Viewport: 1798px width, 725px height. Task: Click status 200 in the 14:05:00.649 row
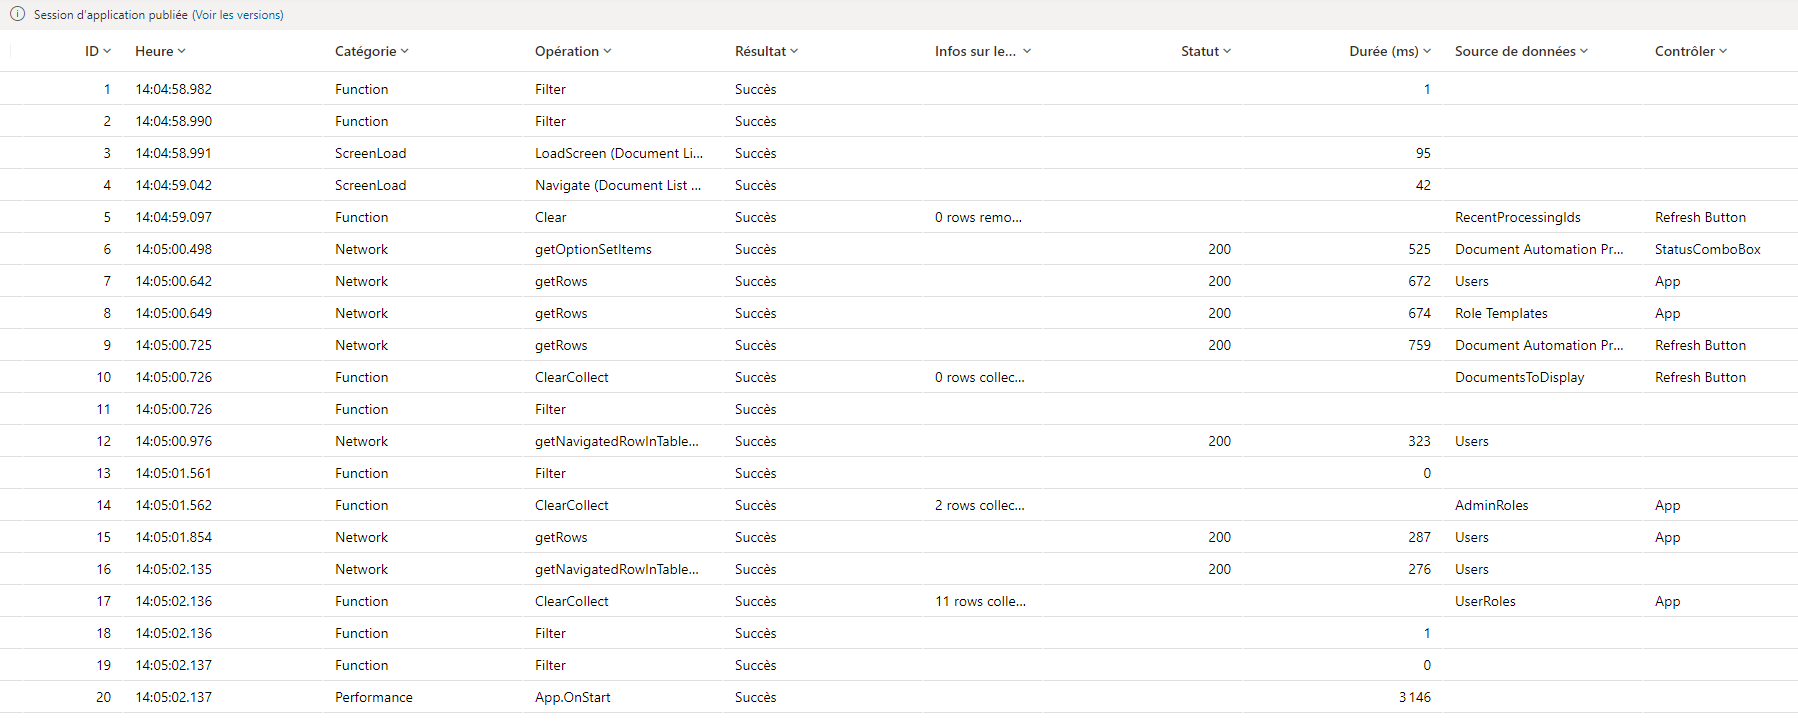pos(1219,313)
